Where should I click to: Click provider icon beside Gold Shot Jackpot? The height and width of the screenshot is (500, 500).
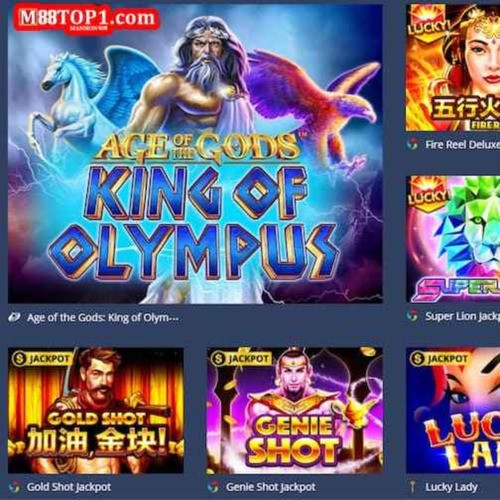pyautogui.click(x=14, y=487)
